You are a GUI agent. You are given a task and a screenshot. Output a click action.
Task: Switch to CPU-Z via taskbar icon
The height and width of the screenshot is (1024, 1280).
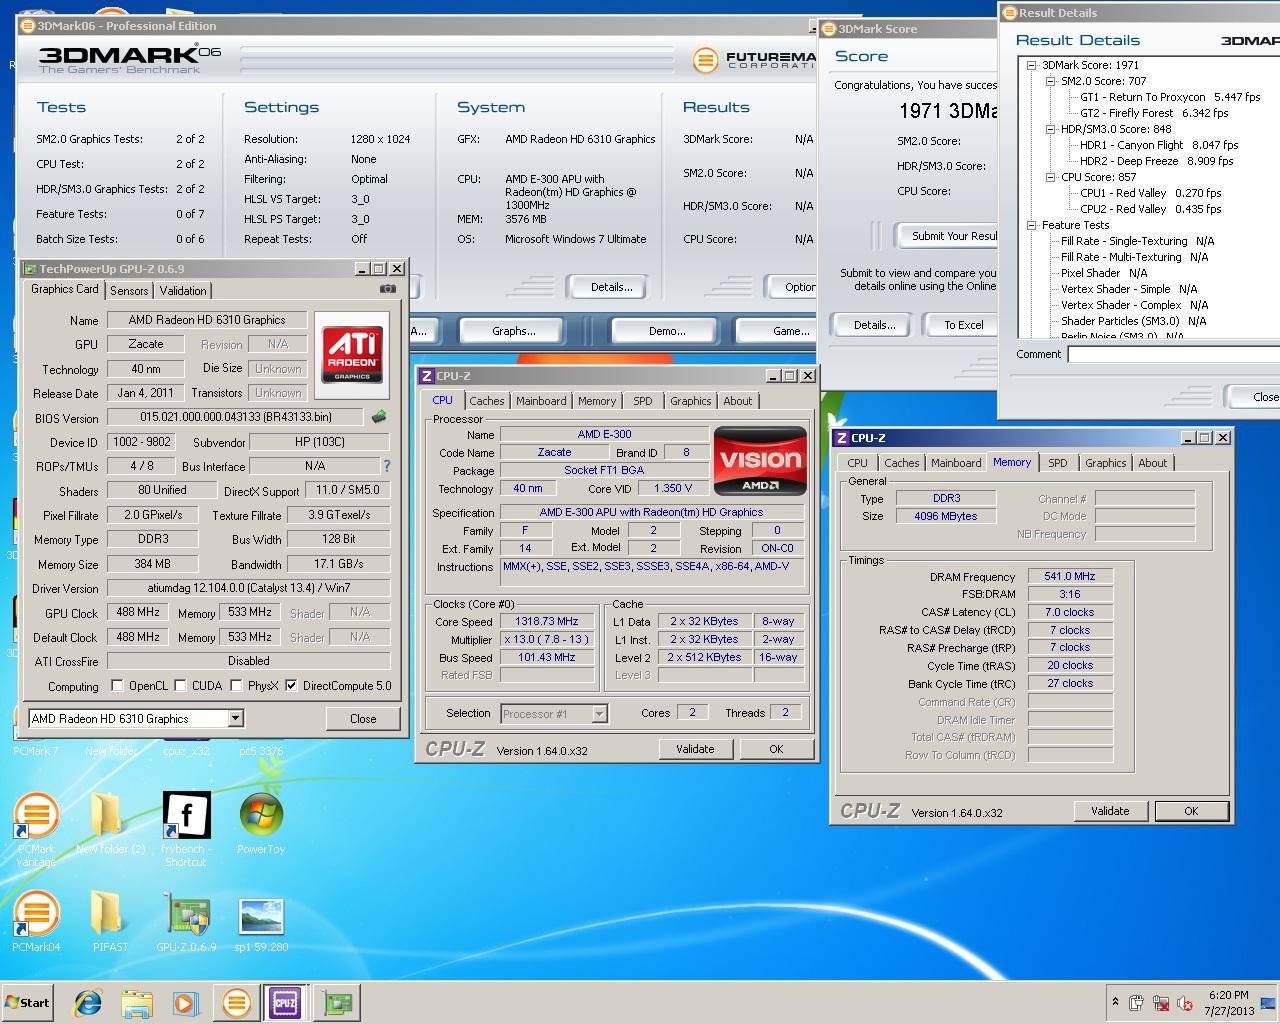[285, 1003]
